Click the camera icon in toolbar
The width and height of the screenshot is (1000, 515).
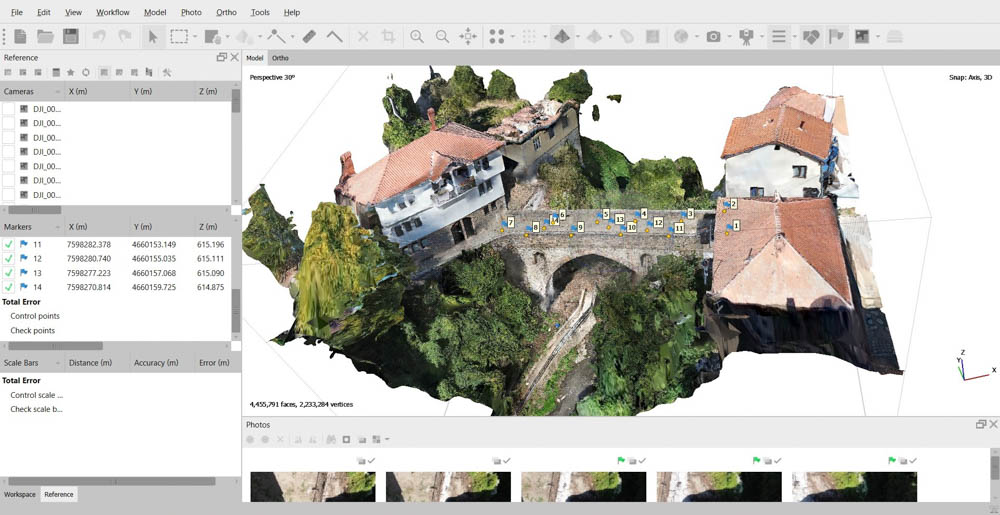(x=713, y=36)
